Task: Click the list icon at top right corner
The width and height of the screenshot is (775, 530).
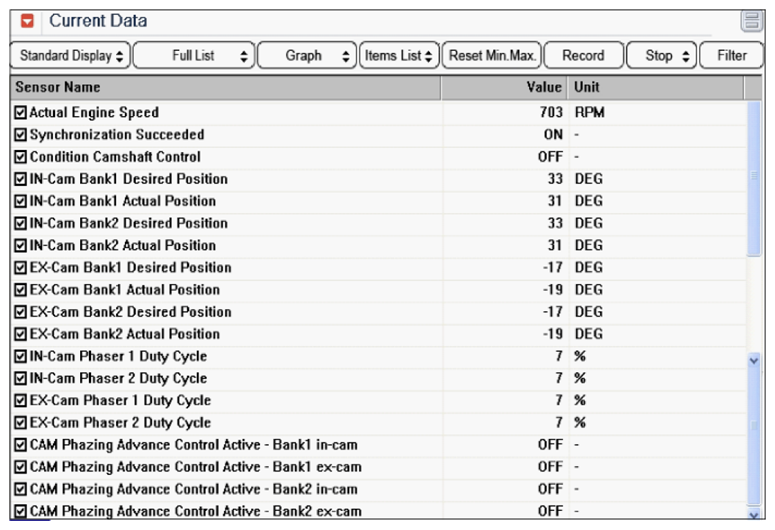Action: pos(751,21)
